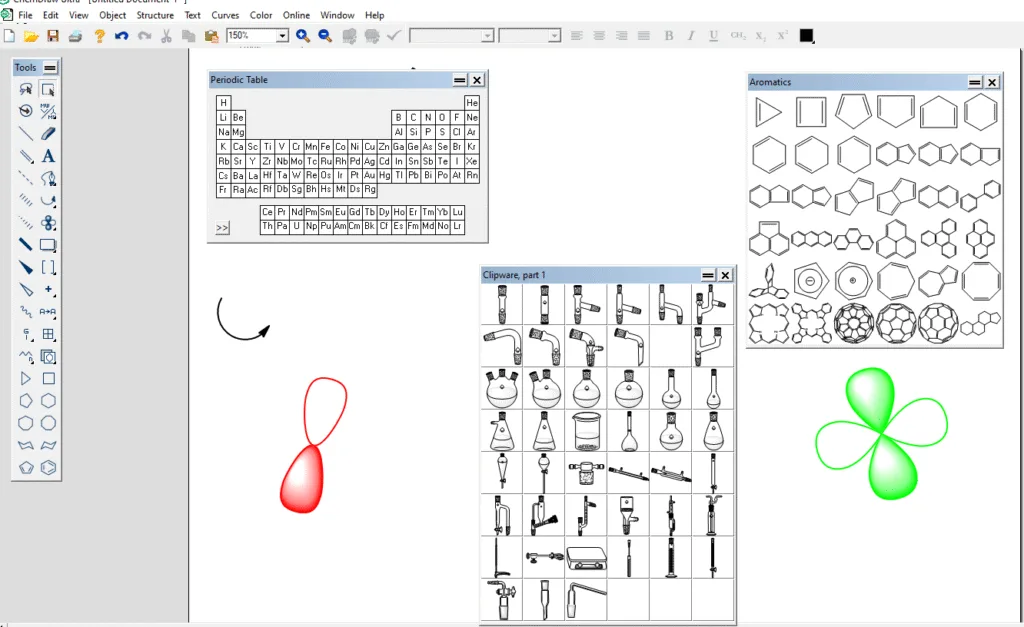Click the Help question mark icon
This screenshot has height=627, width=1024.
[99, 36]
